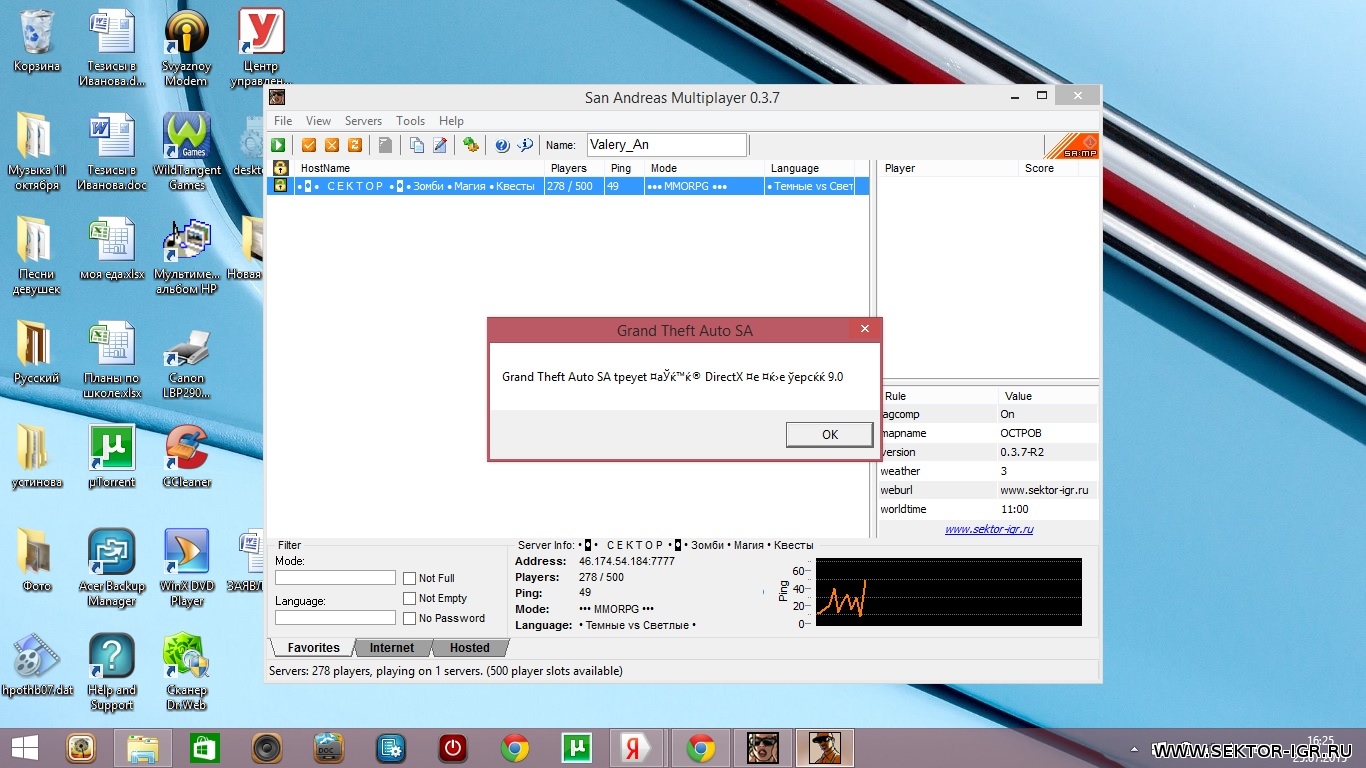Enable the No Password filter checkbox
The height and width of the screenshot is (768, 1366).
(x=410, y=618)
